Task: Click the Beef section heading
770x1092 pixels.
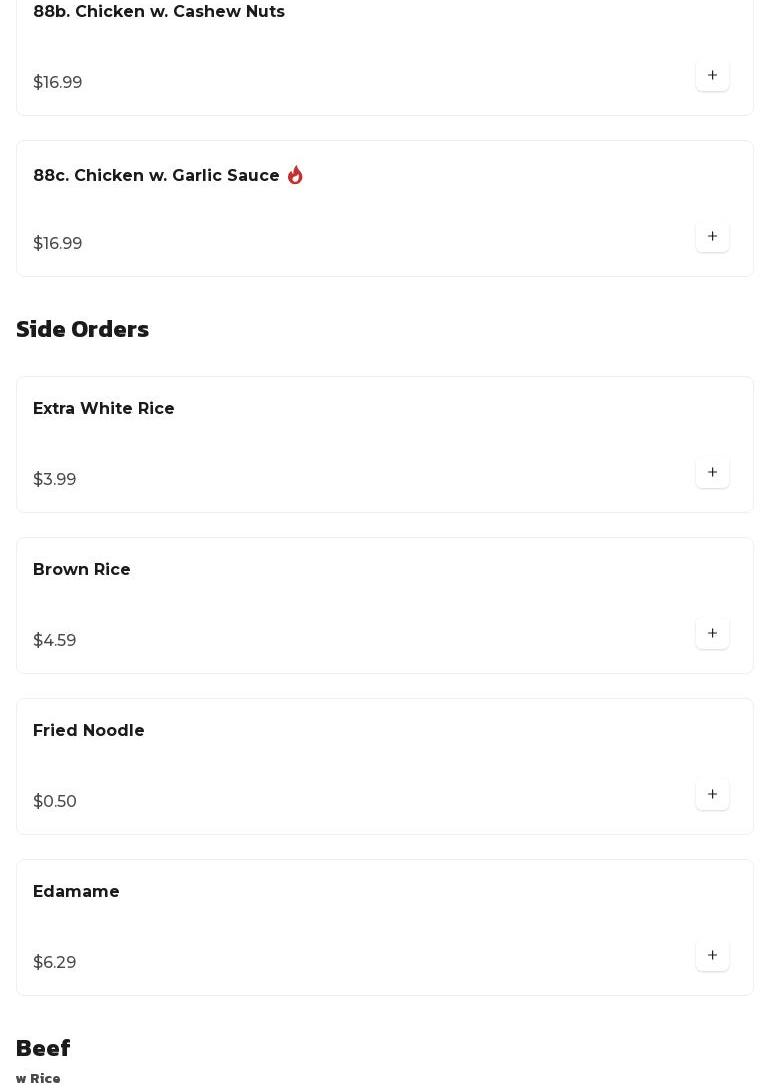Action: [43, 1048]
